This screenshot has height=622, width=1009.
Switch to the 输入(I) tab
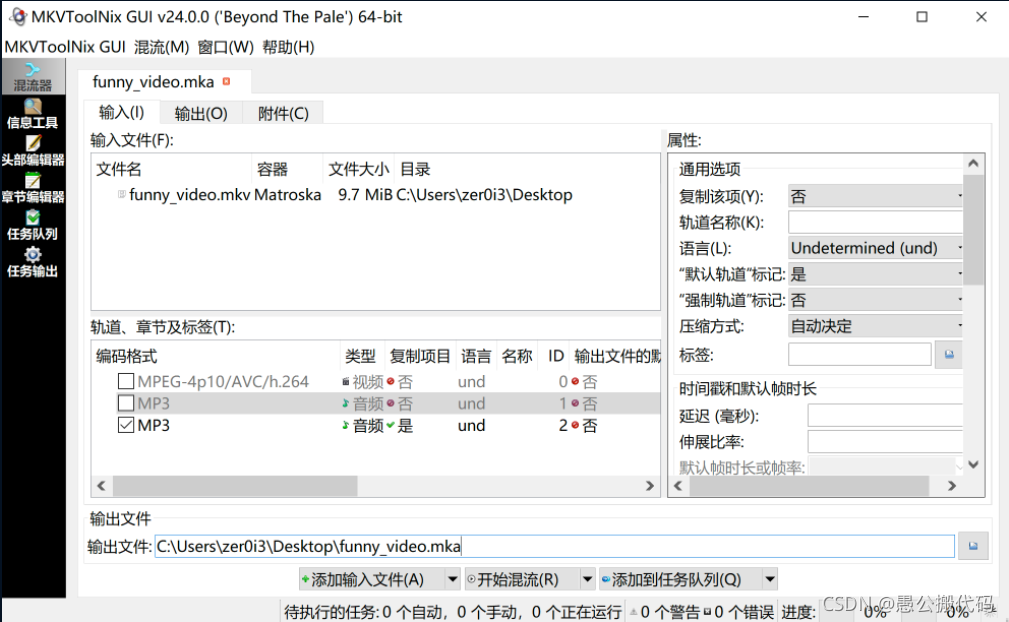(x=122, y=113)
